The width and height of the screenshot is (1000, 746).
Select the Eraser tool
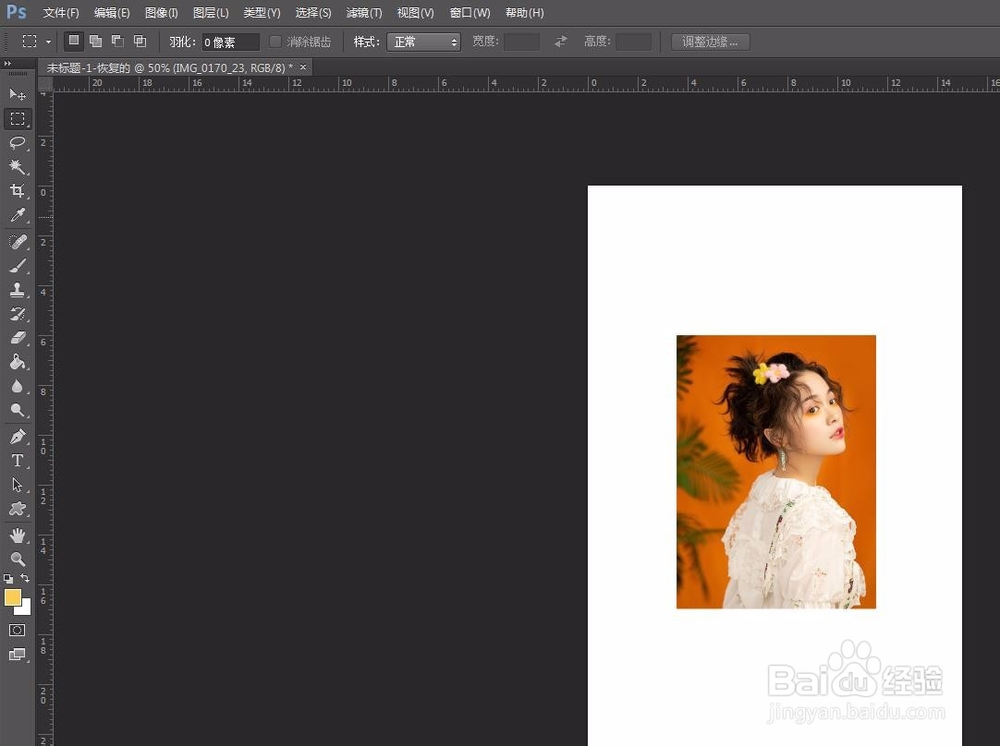17,338
